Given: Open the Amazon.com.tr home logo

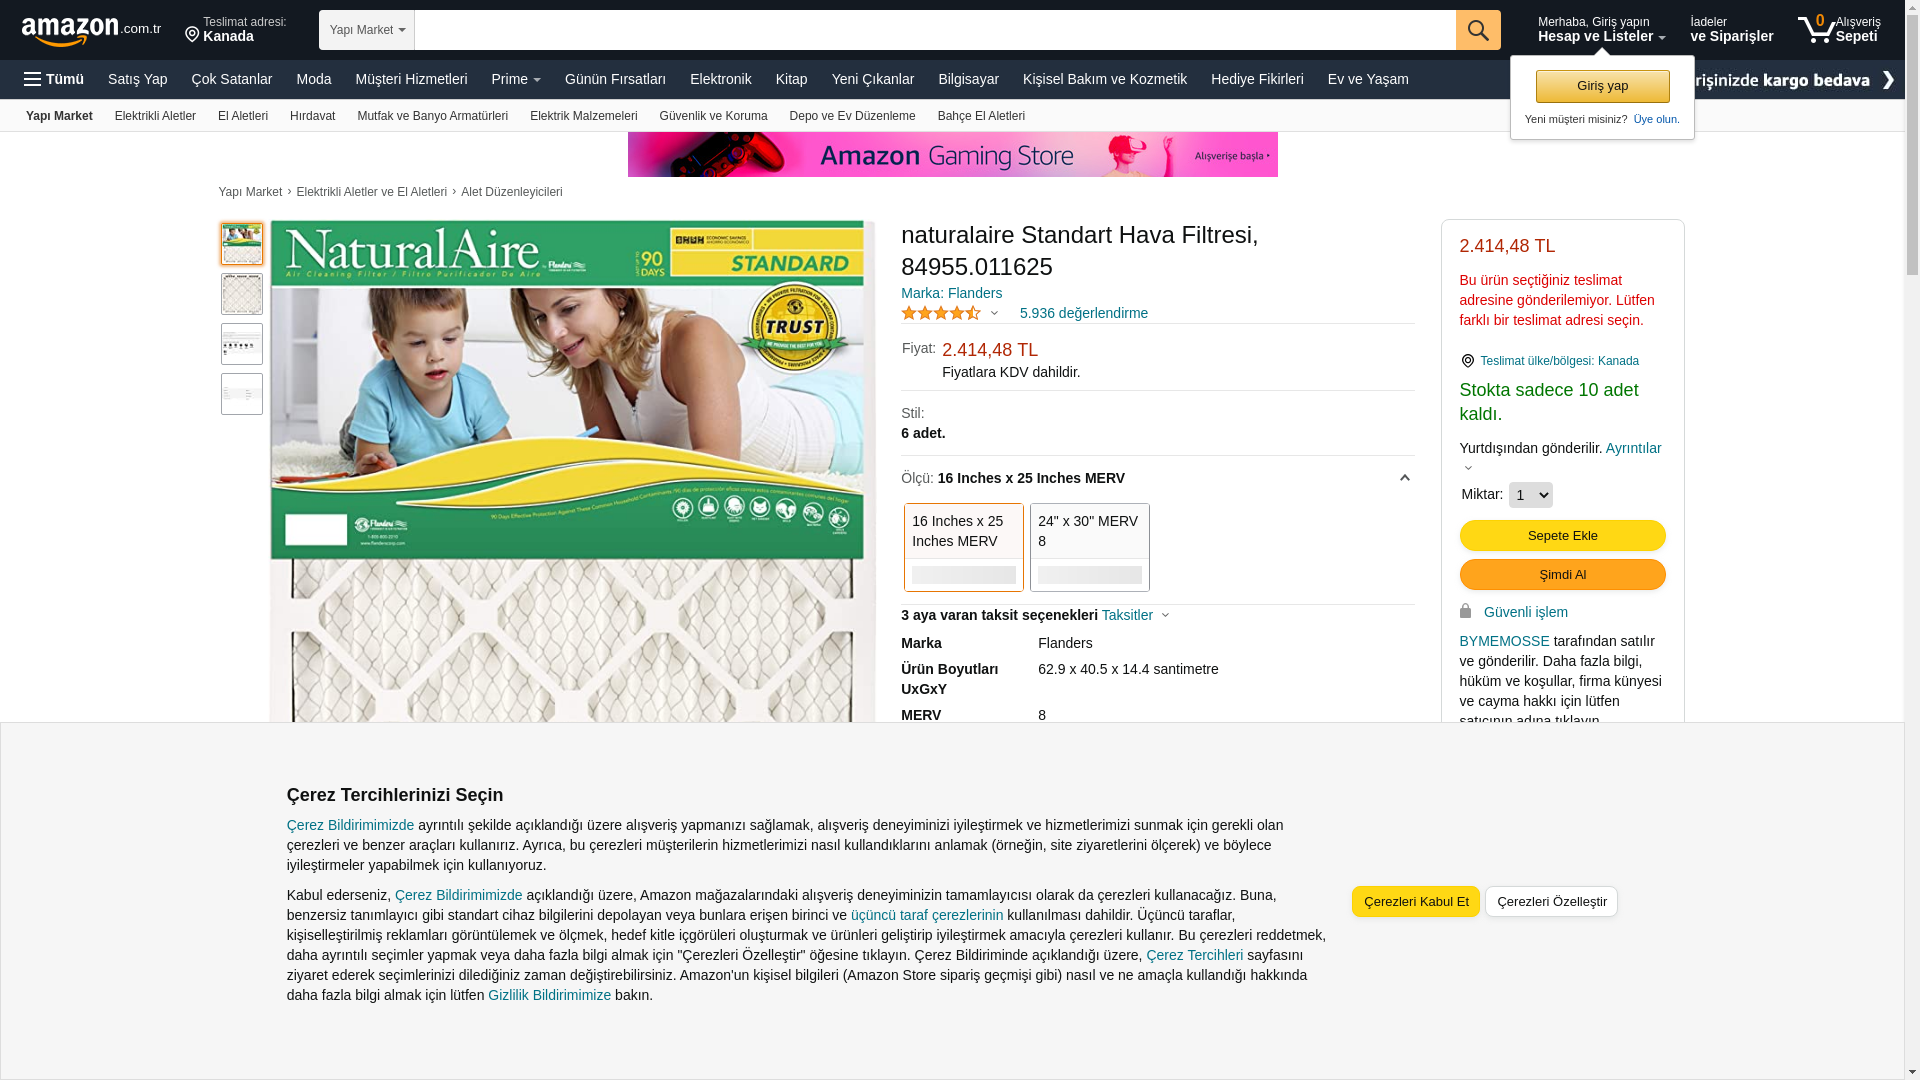Looking at the screenshot, I should 91,31.
